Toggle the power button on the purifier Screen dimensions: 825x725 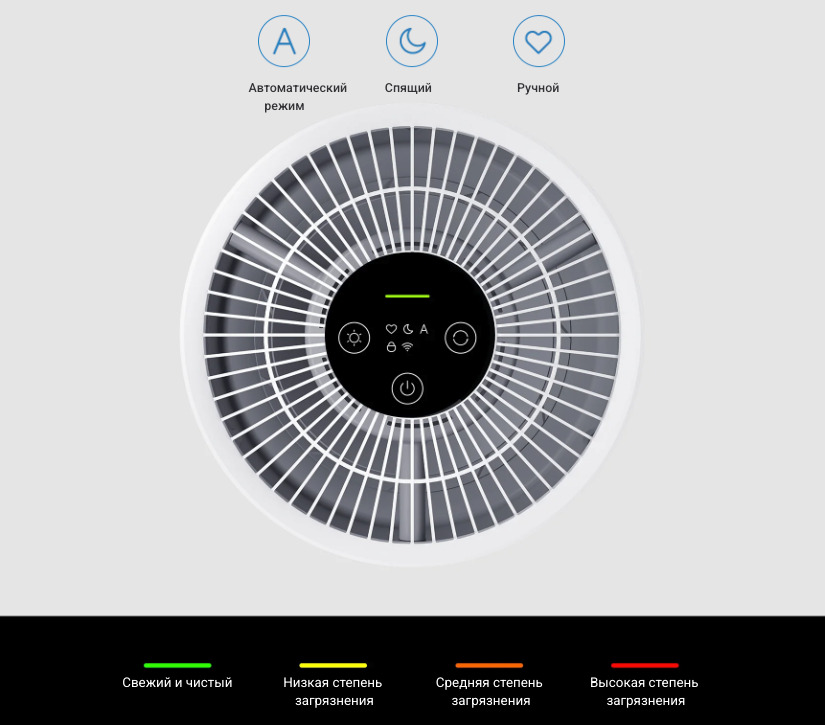(x=407, y=388)
